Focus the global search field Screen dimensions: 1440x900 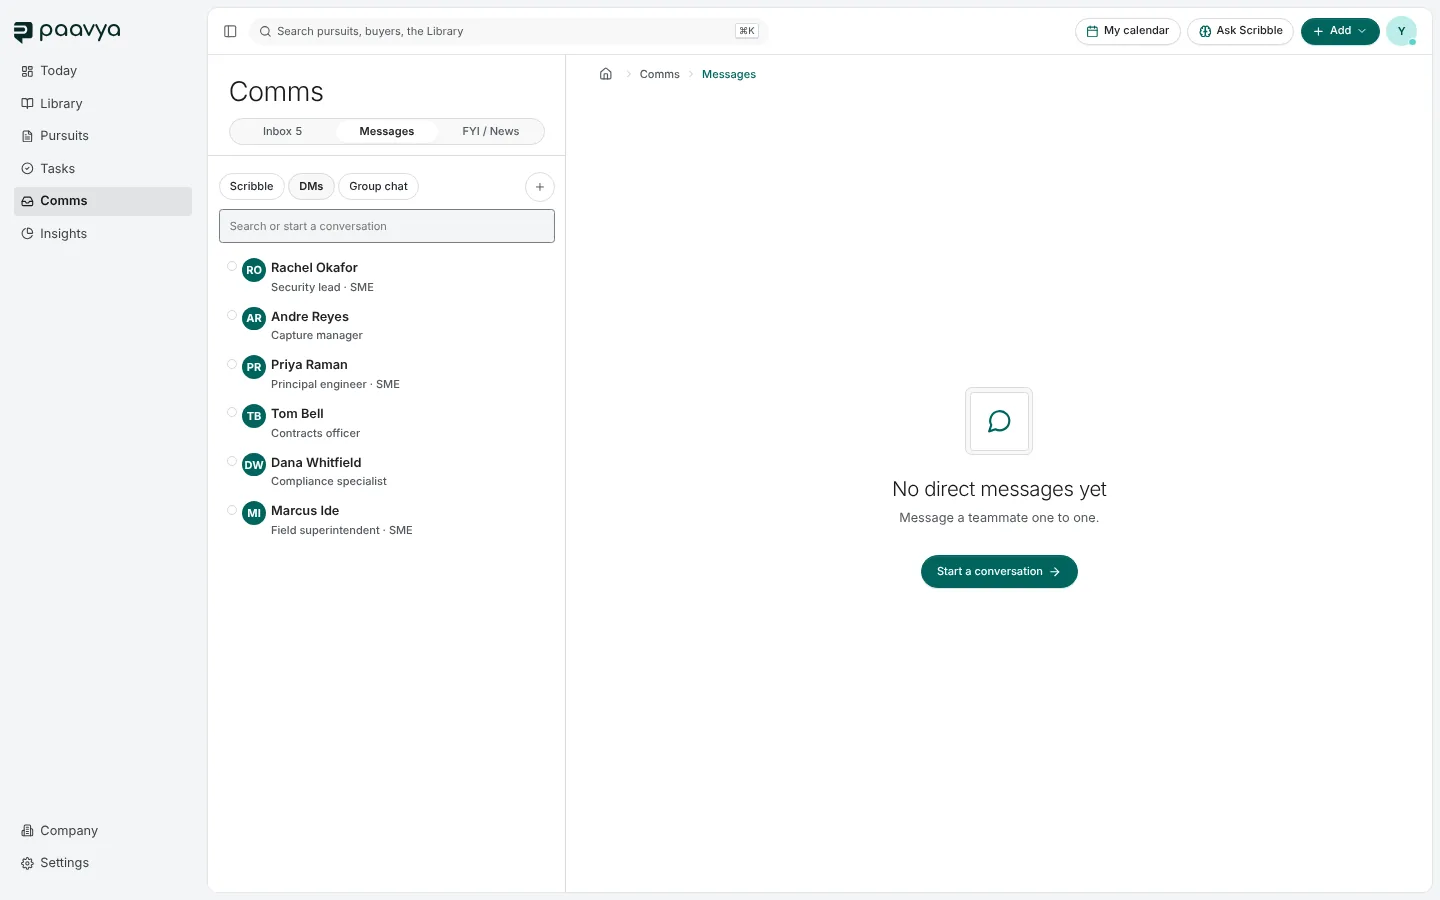509,31
